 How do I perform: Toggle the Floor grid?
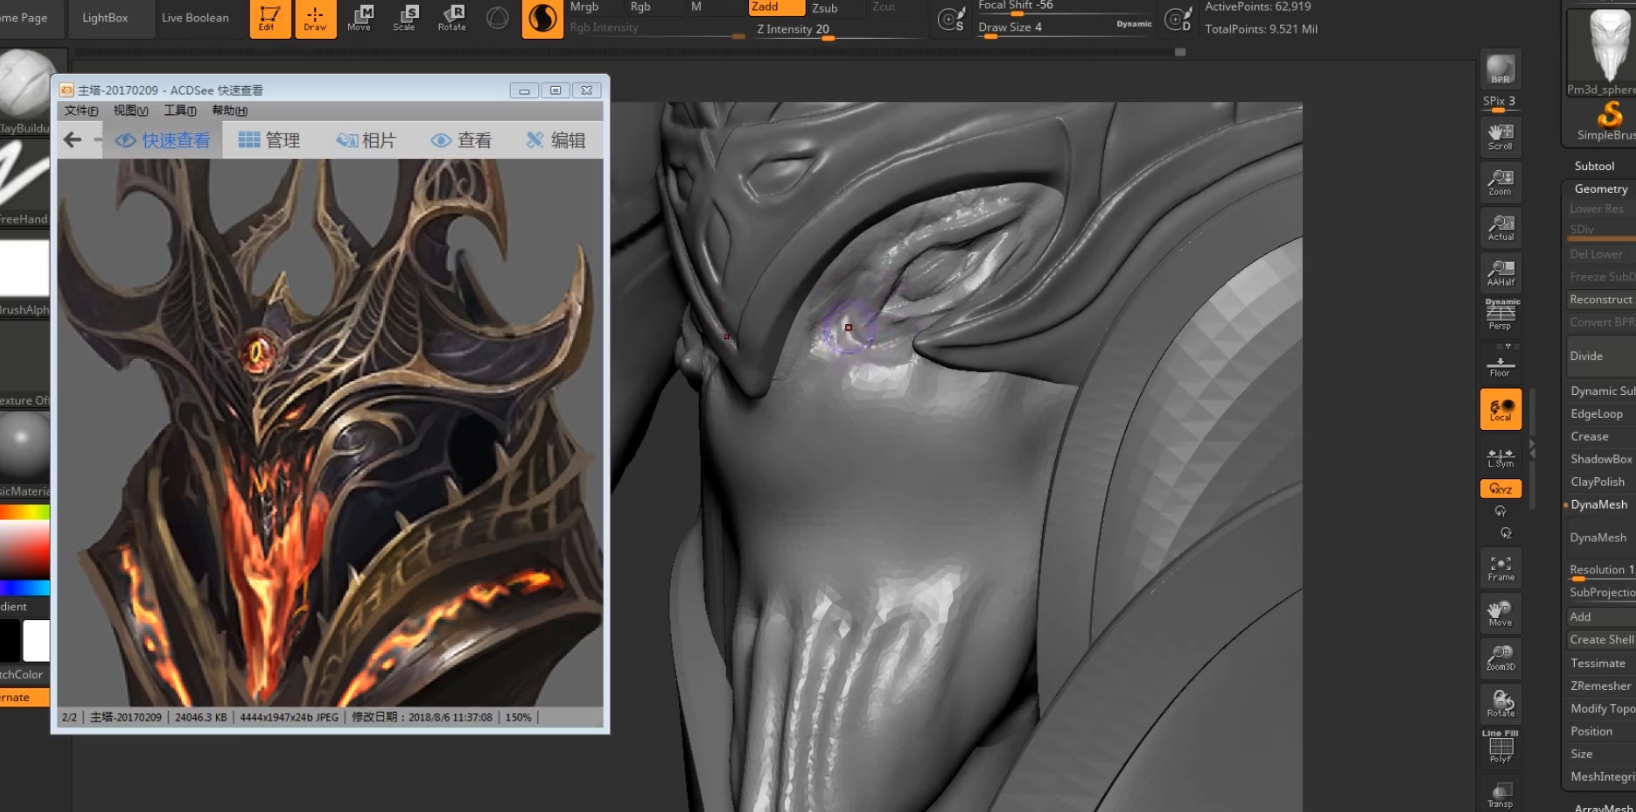click(x=1500, y=362)
